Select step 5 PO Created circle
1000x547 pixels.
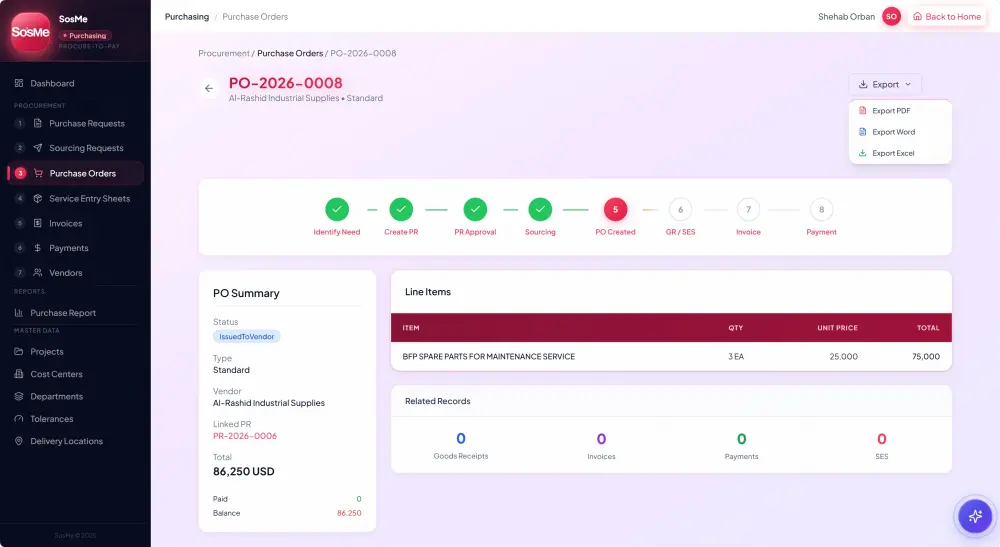pos(615,209)
